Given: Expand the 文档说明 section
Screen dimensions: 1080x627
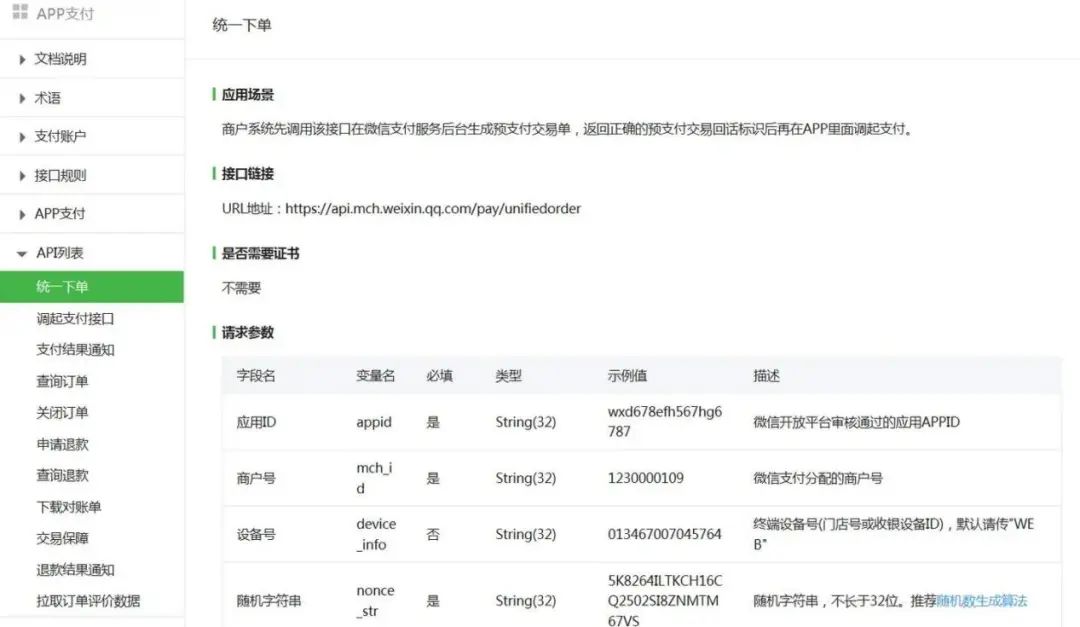Looking at the screenshot, I should [x=23, y=59].
